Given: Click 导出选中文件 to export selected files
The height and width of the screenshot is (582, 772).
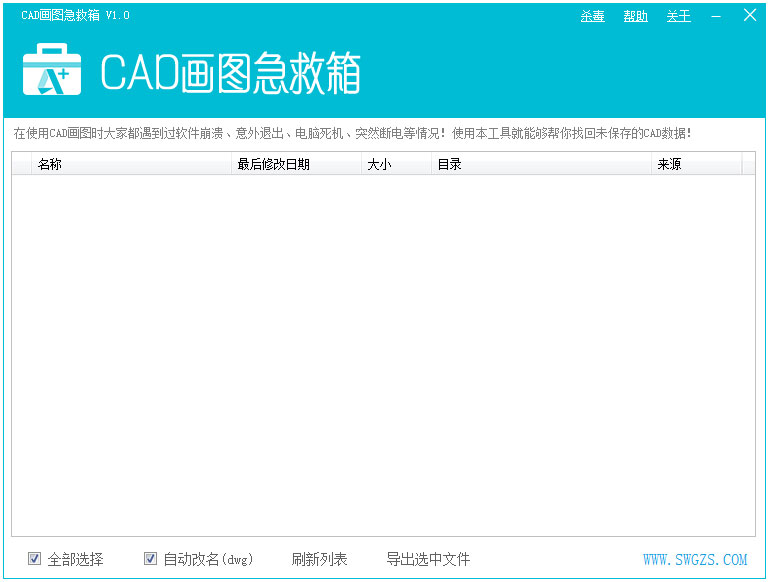Looking at the screenshot, I should (x=428, y=559).
